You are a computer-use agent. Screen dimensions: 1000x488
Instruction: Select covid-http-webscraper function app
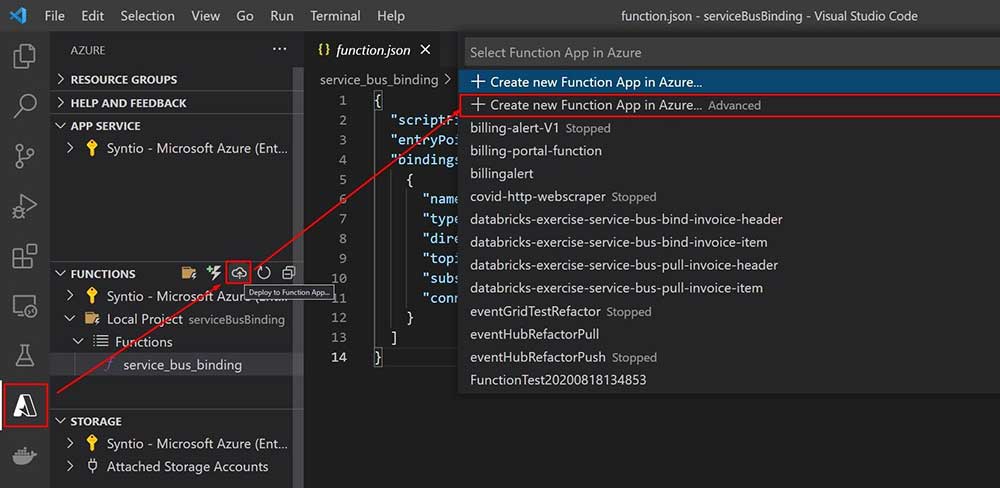click(729, 196)
